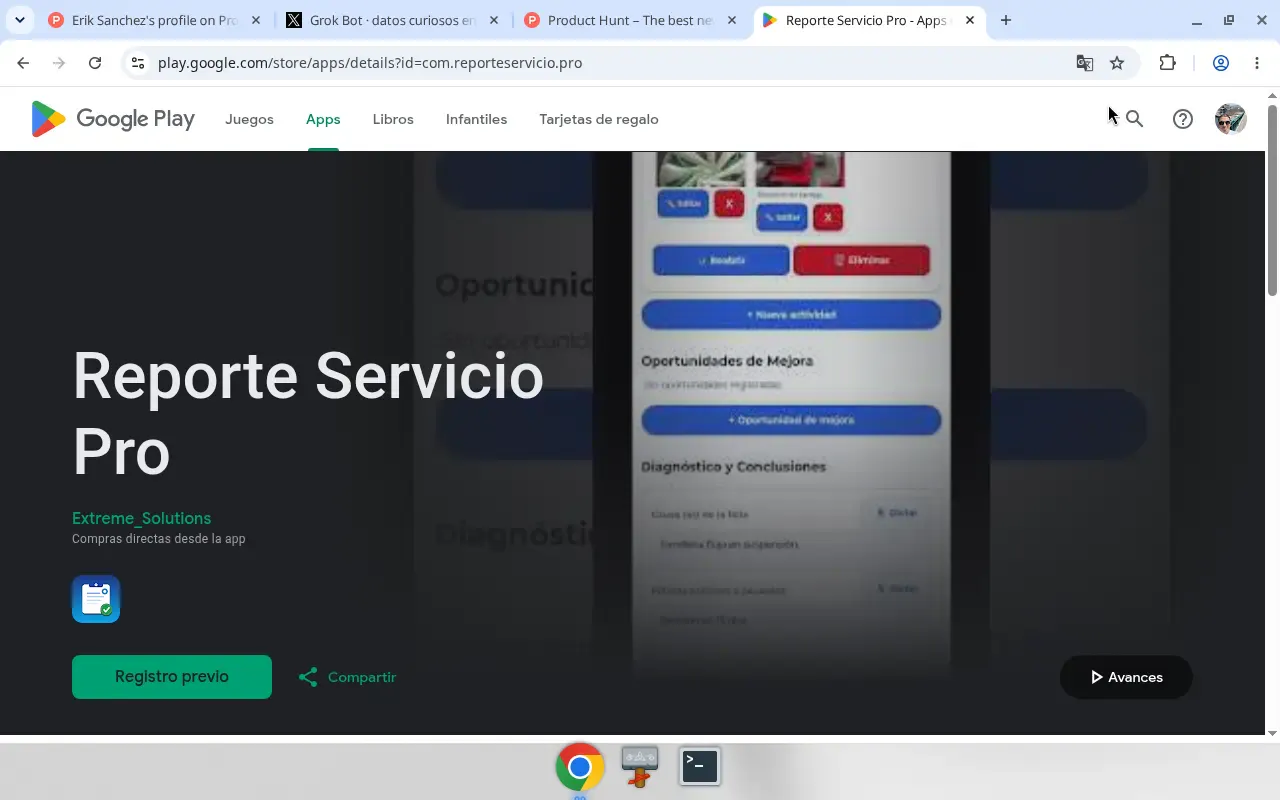
Task: Launch Google Chrome from the dock
Action: point(580,767)
